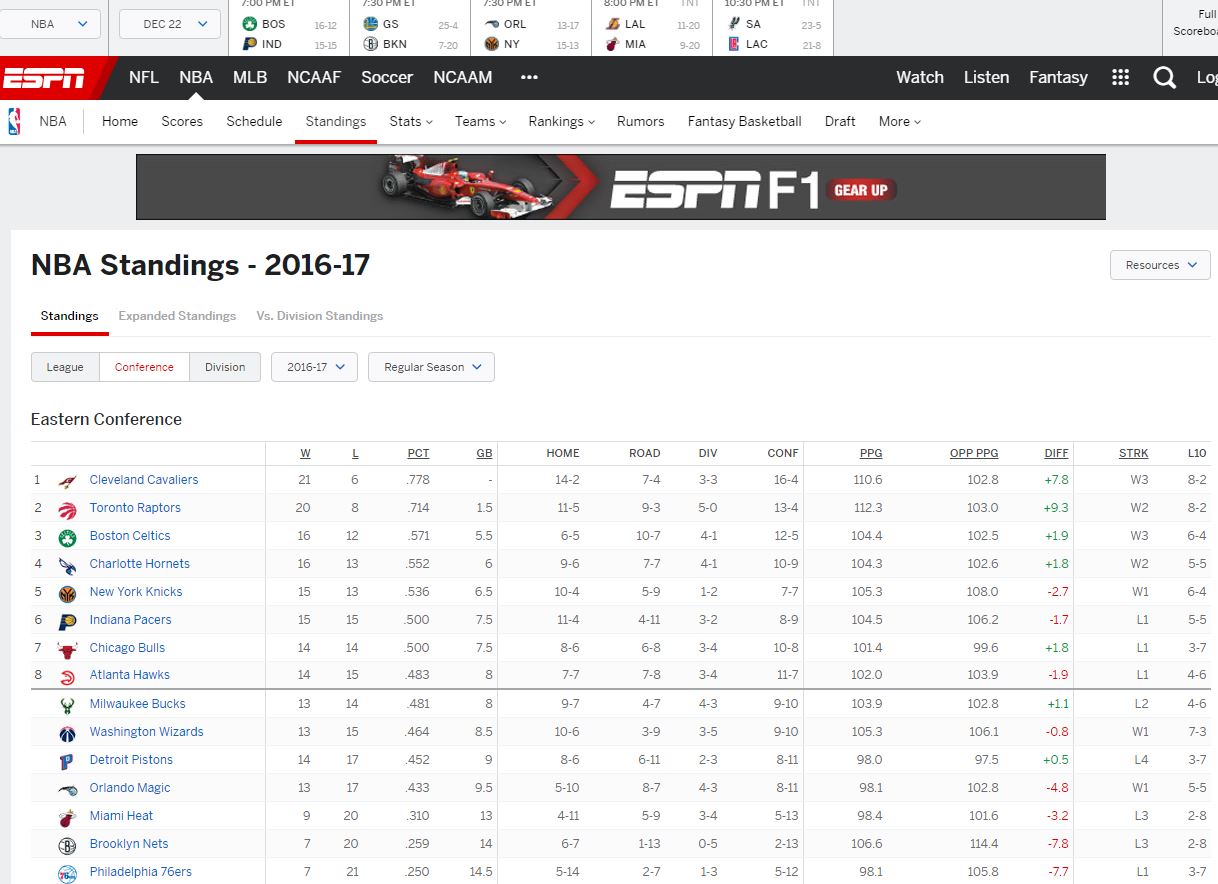Screen dimensions: 1218x884
Task: Click the Golden State logo in scoreboard
Action: point(371,24)
